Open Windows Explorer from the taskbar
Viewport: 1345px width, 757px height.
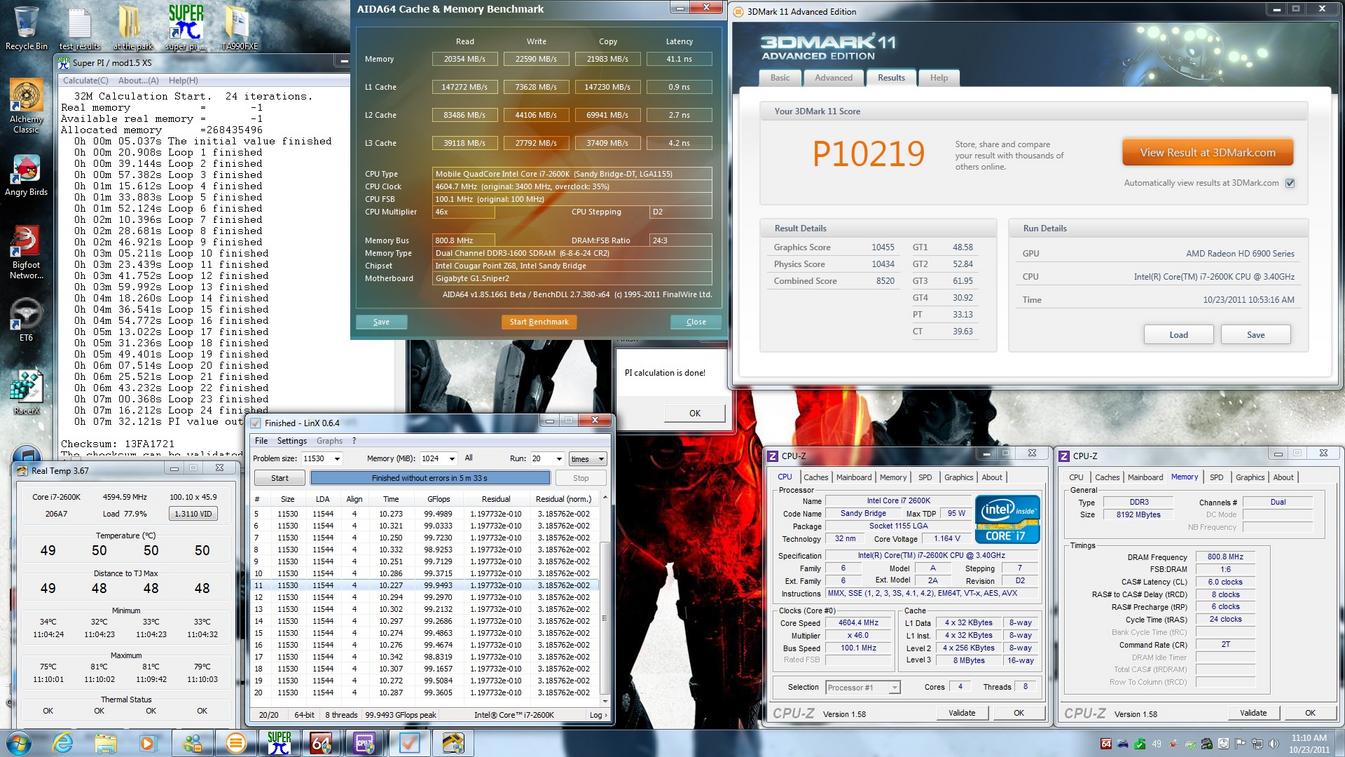[x=106, y=743]
